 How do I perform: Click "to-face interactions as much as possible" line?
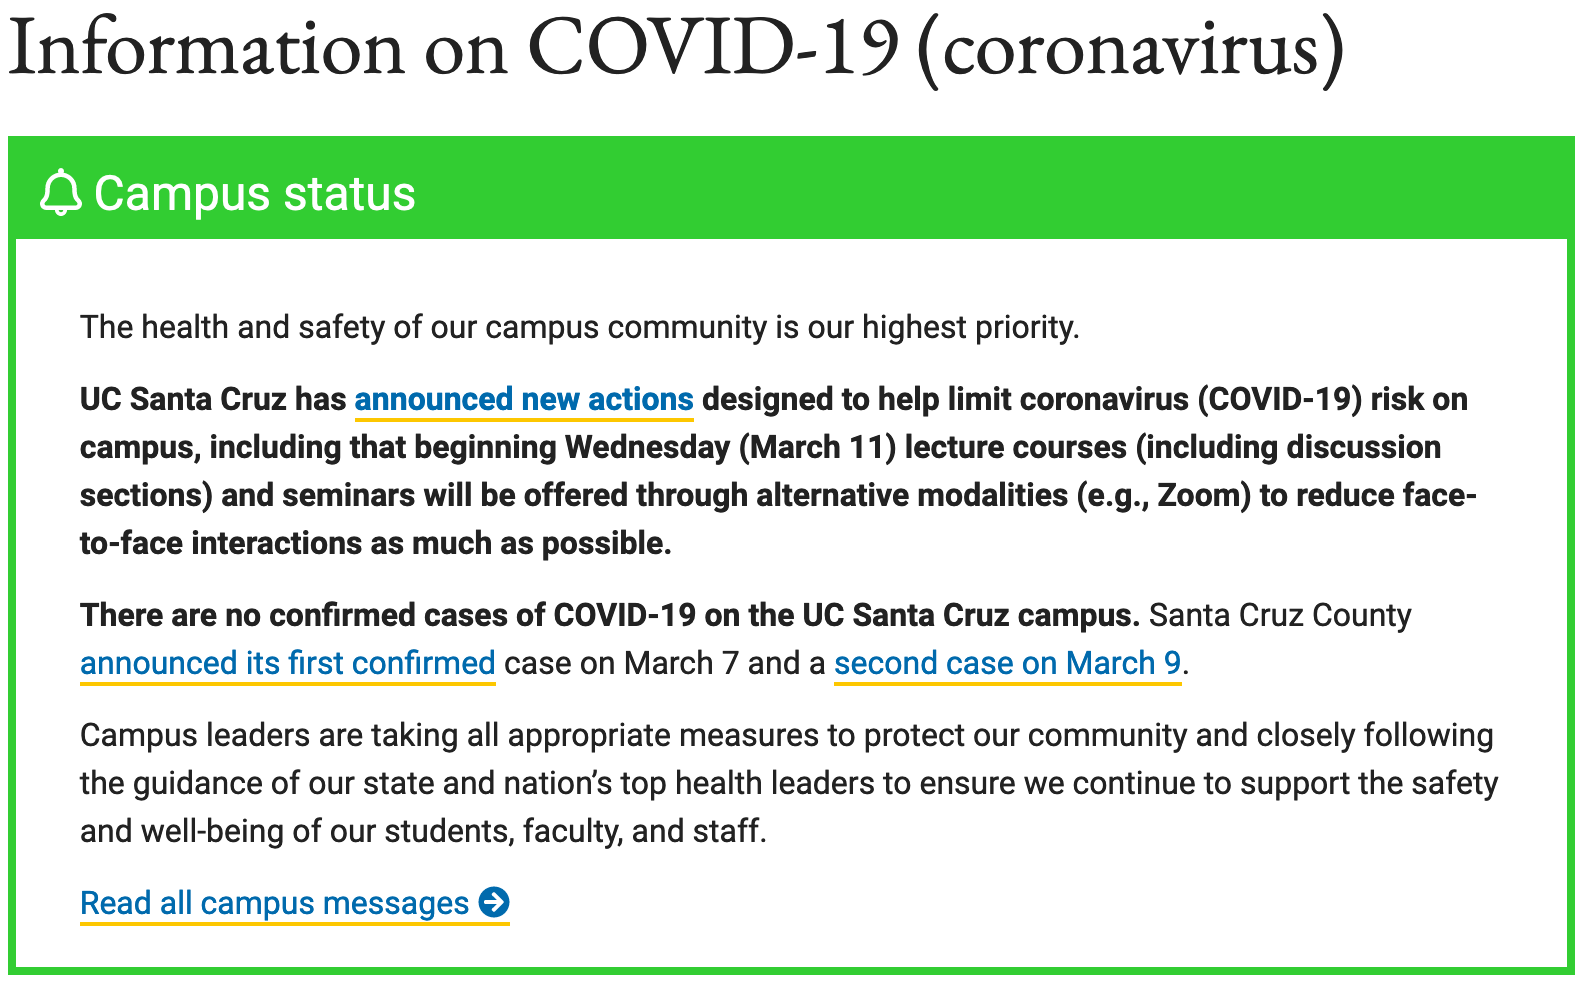[375, 543]
